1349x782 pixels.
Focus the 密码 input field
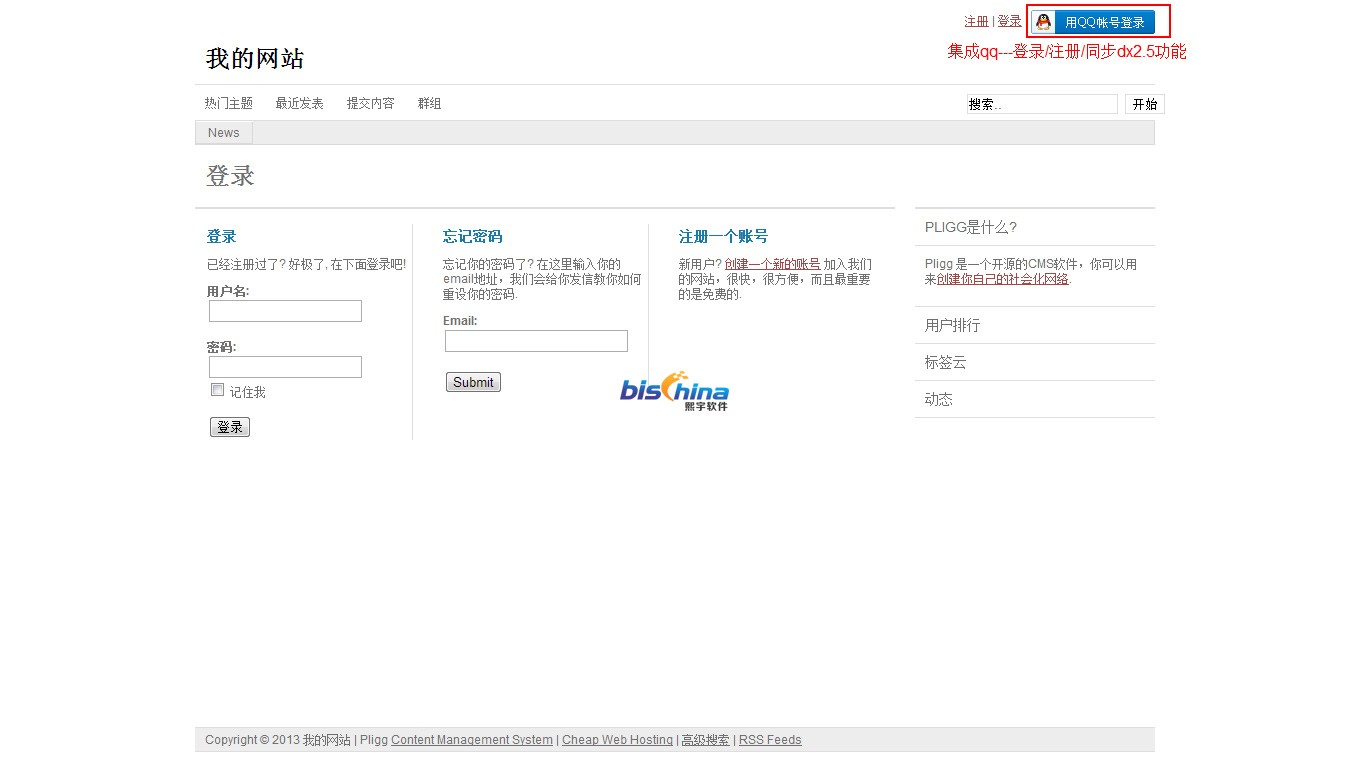[x=285, y=367]
